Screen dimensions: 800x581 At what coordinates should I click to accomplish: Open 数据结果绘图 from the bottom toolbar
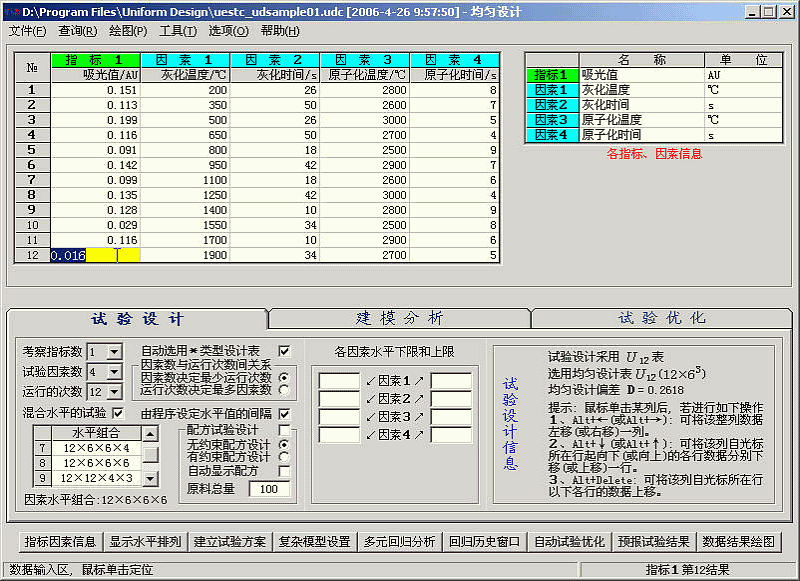click(738, 542)
